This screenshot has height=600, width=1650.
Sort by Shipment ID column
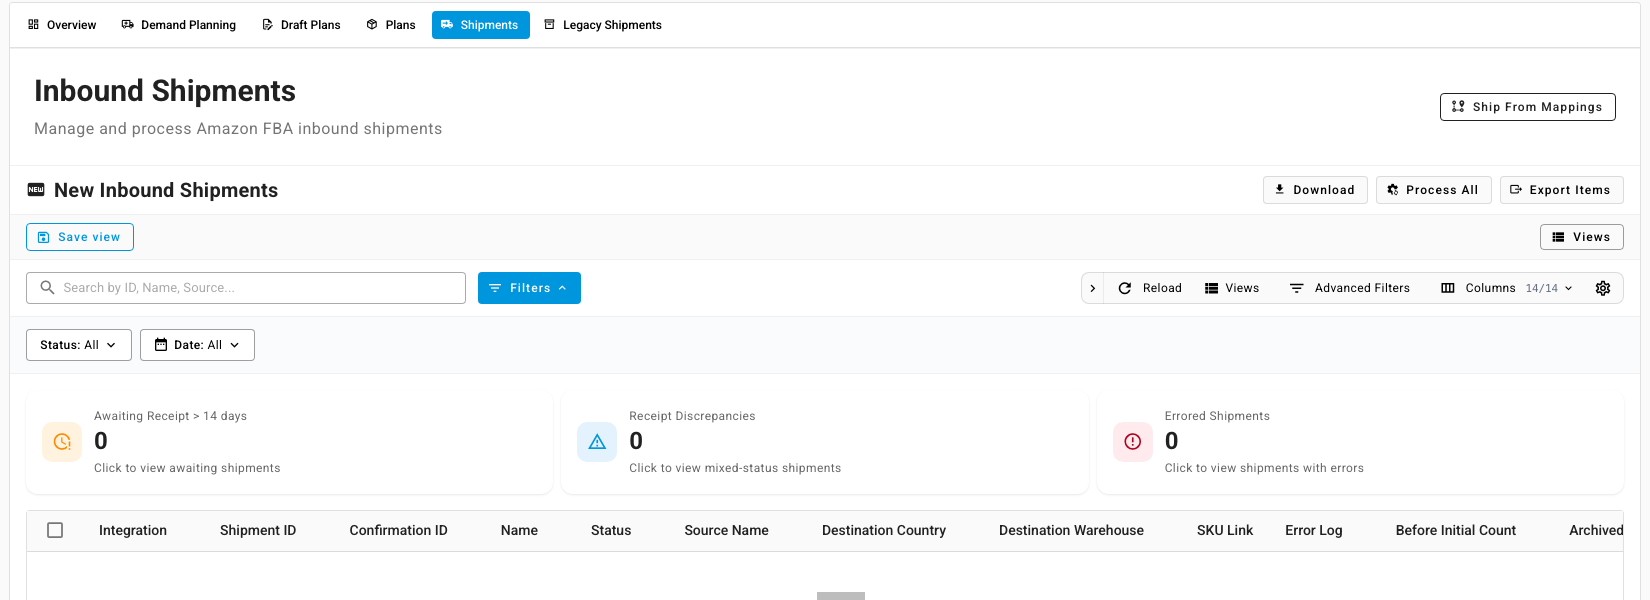258,531
